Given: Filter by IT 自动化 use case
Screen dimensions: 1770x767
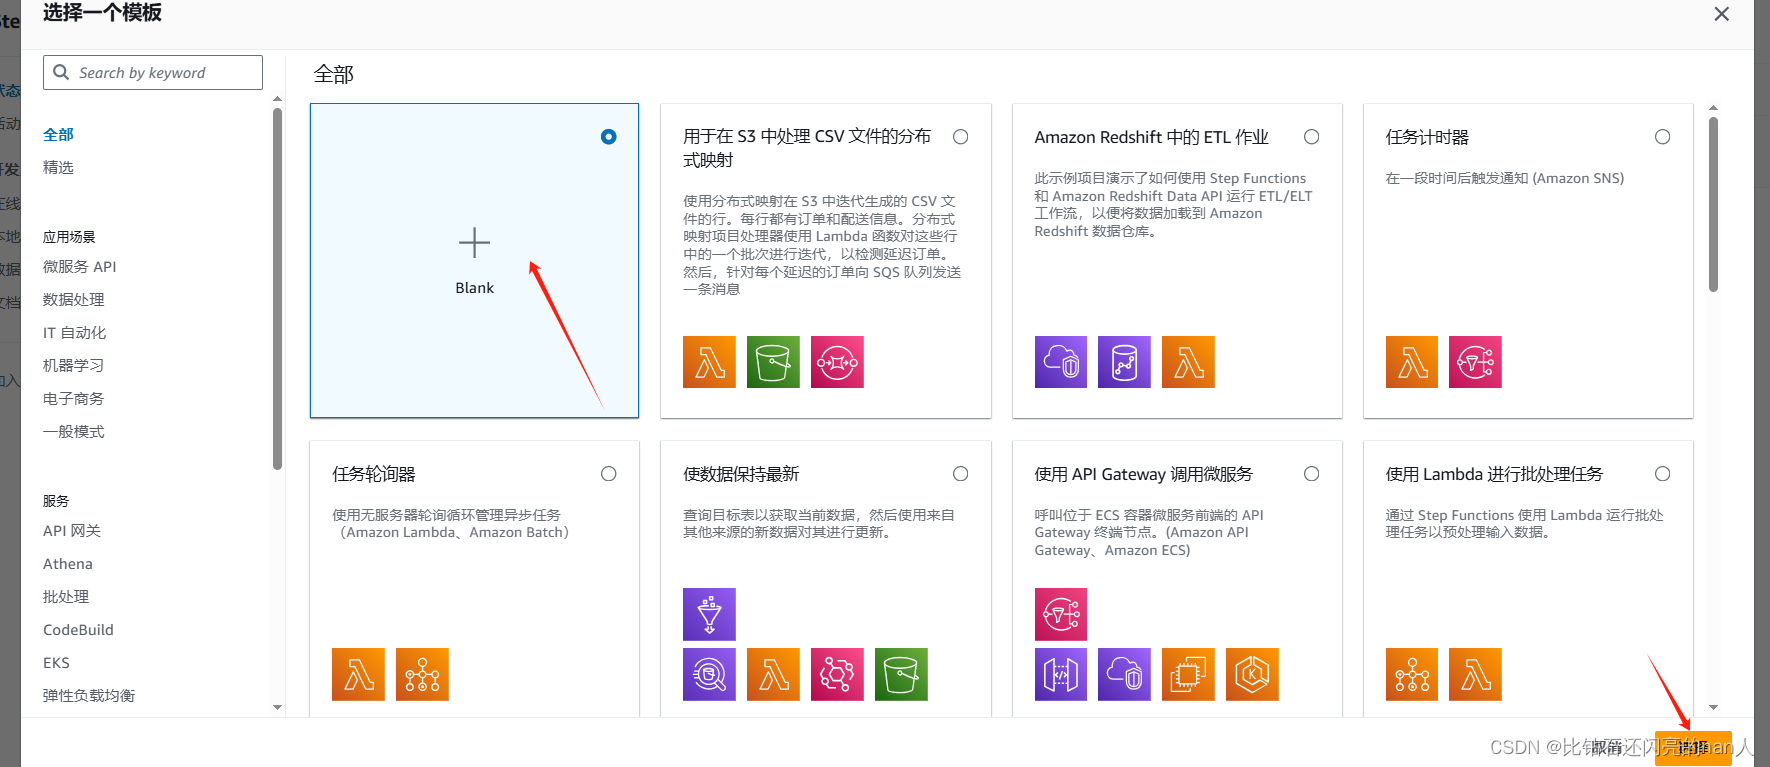Looking at the screenshot, I should pos(74,332).
